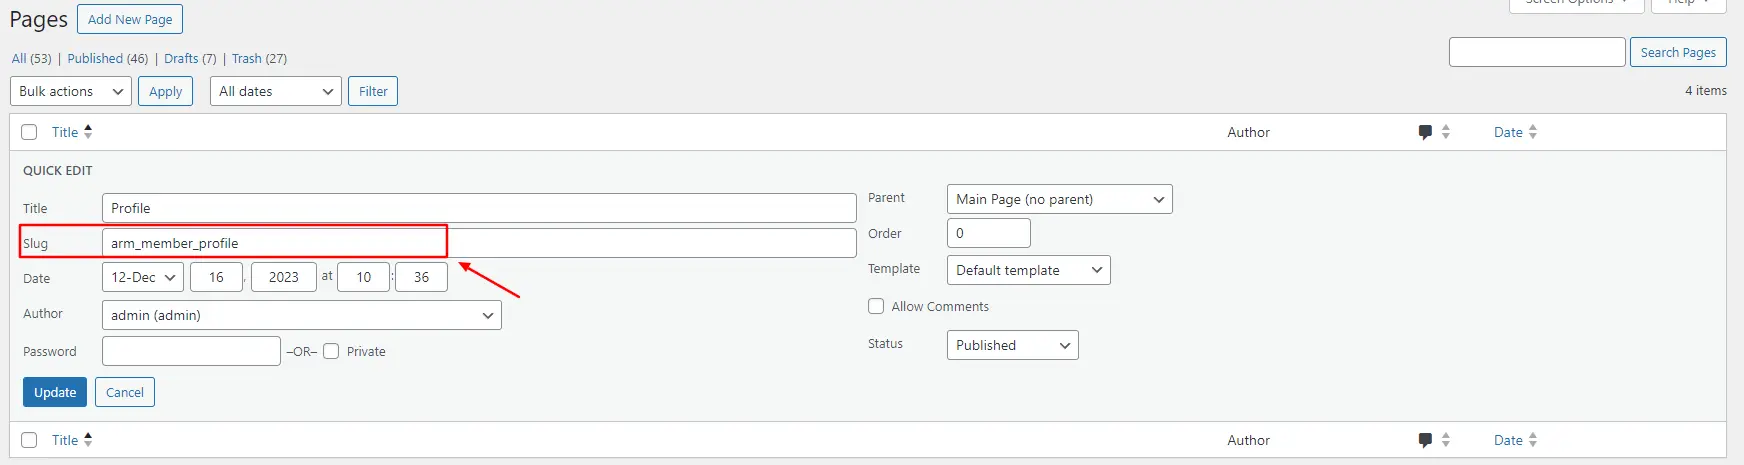Click the Slug input field
This screenshot has width=1744, height=465.
pyautogui.click(x=479, y=243)
